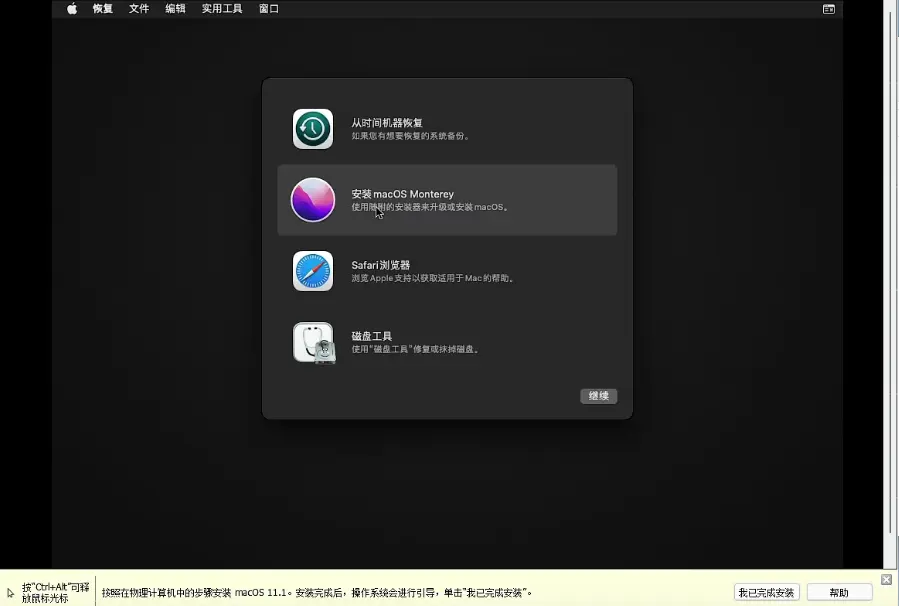This screenshot has height=606, width=899.
Task: Click the macOS Monterey installer icon
Action: pos(312,200)
